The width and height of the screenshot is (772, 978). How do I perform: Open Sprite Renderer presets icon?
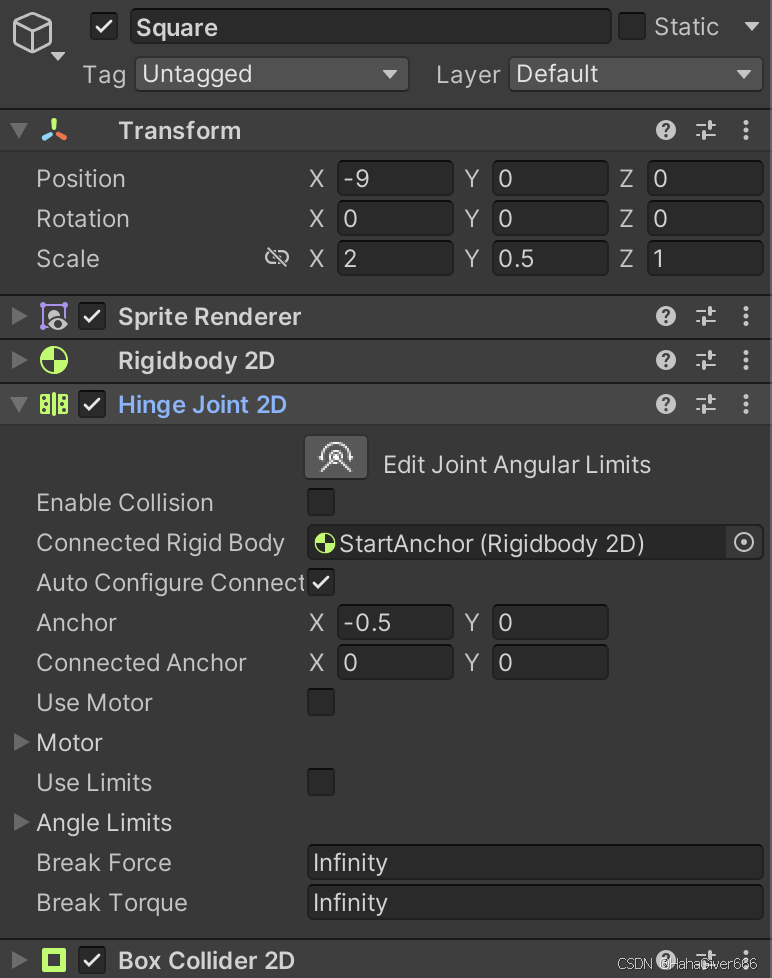pos(706,316)
